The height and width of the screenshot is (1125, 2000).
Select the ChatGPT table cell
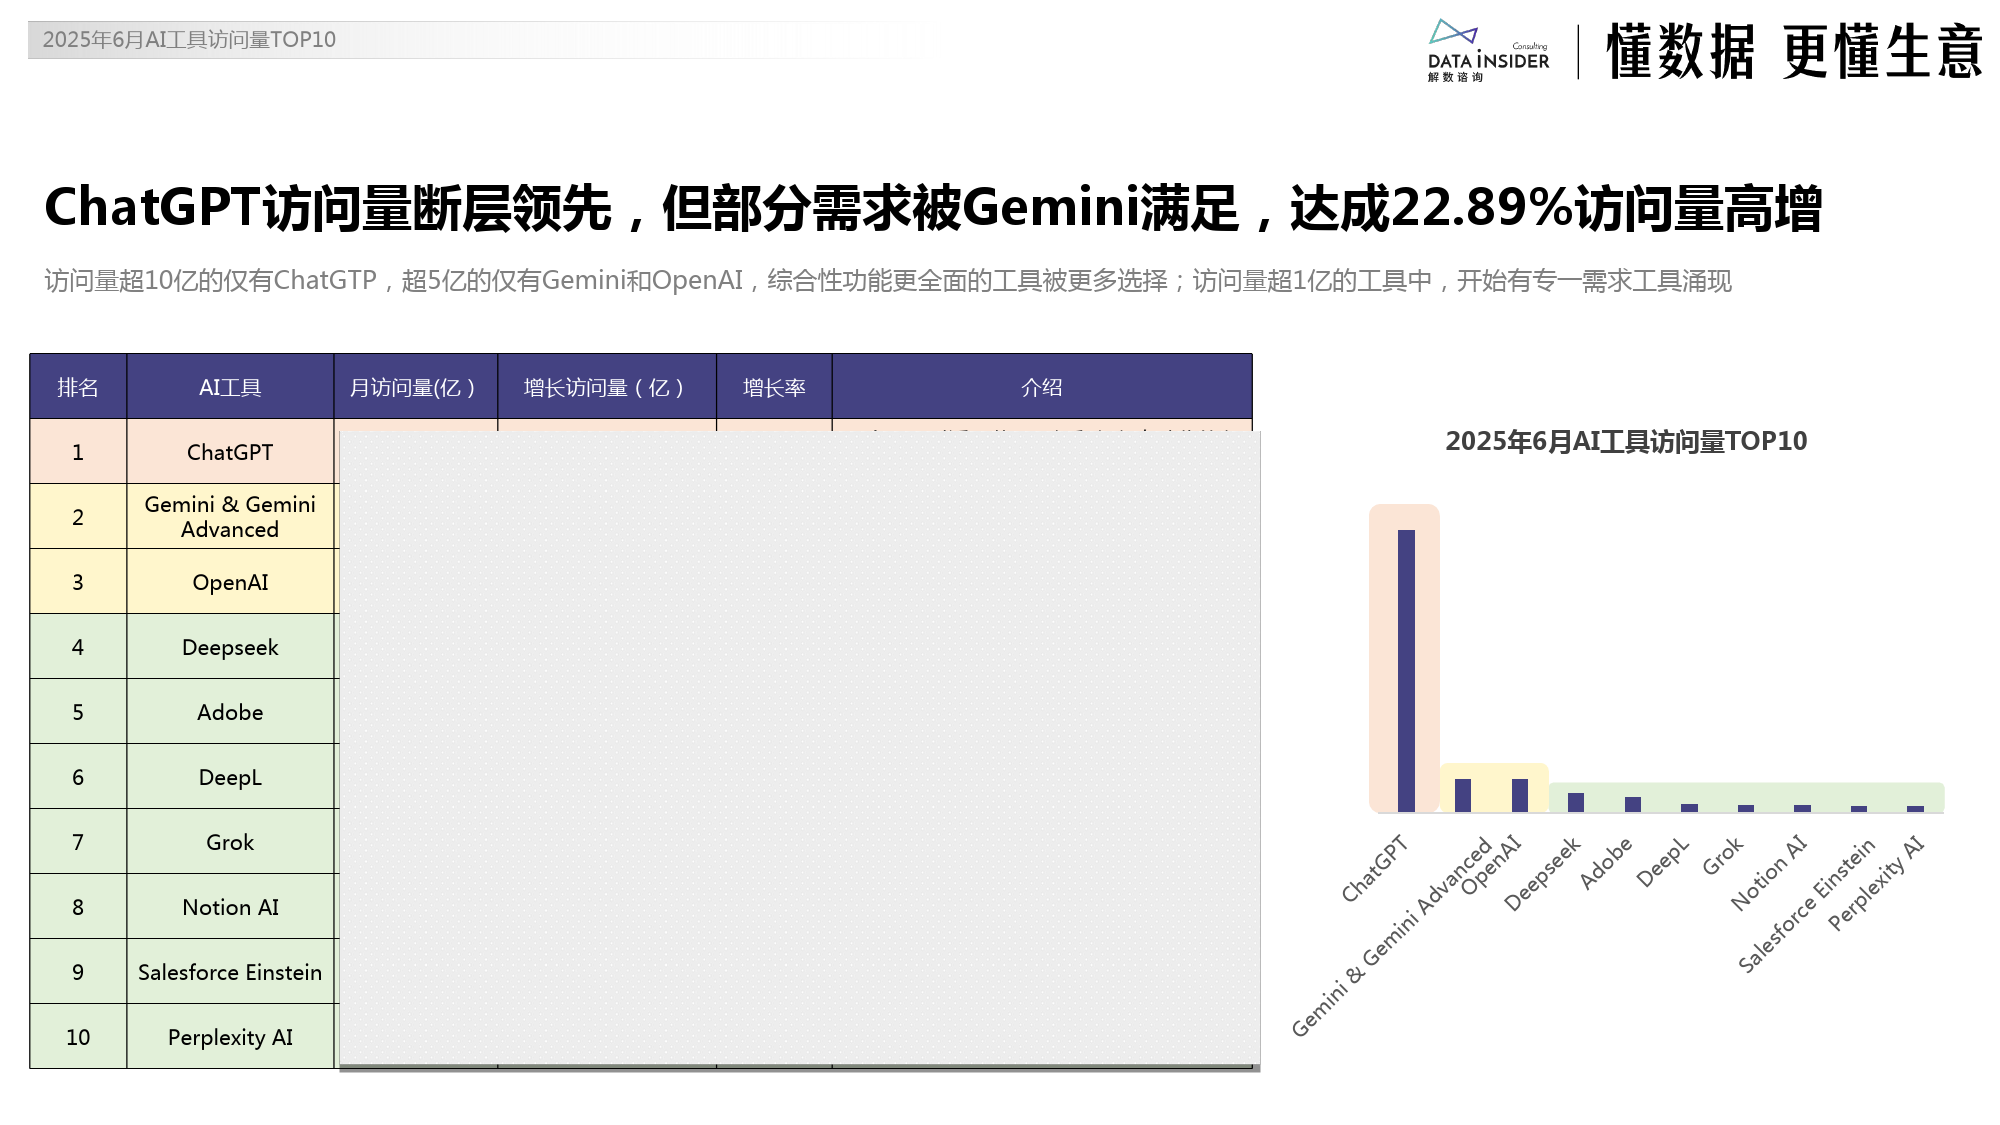point(232,452)
